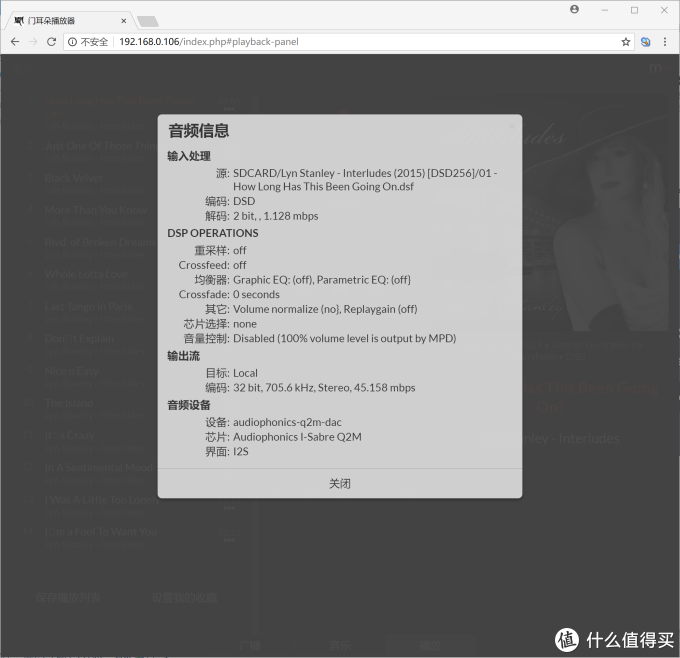Select playlist song Nice n Easy
This screenshot has height=658, width=680.
(x=72, y=371)
